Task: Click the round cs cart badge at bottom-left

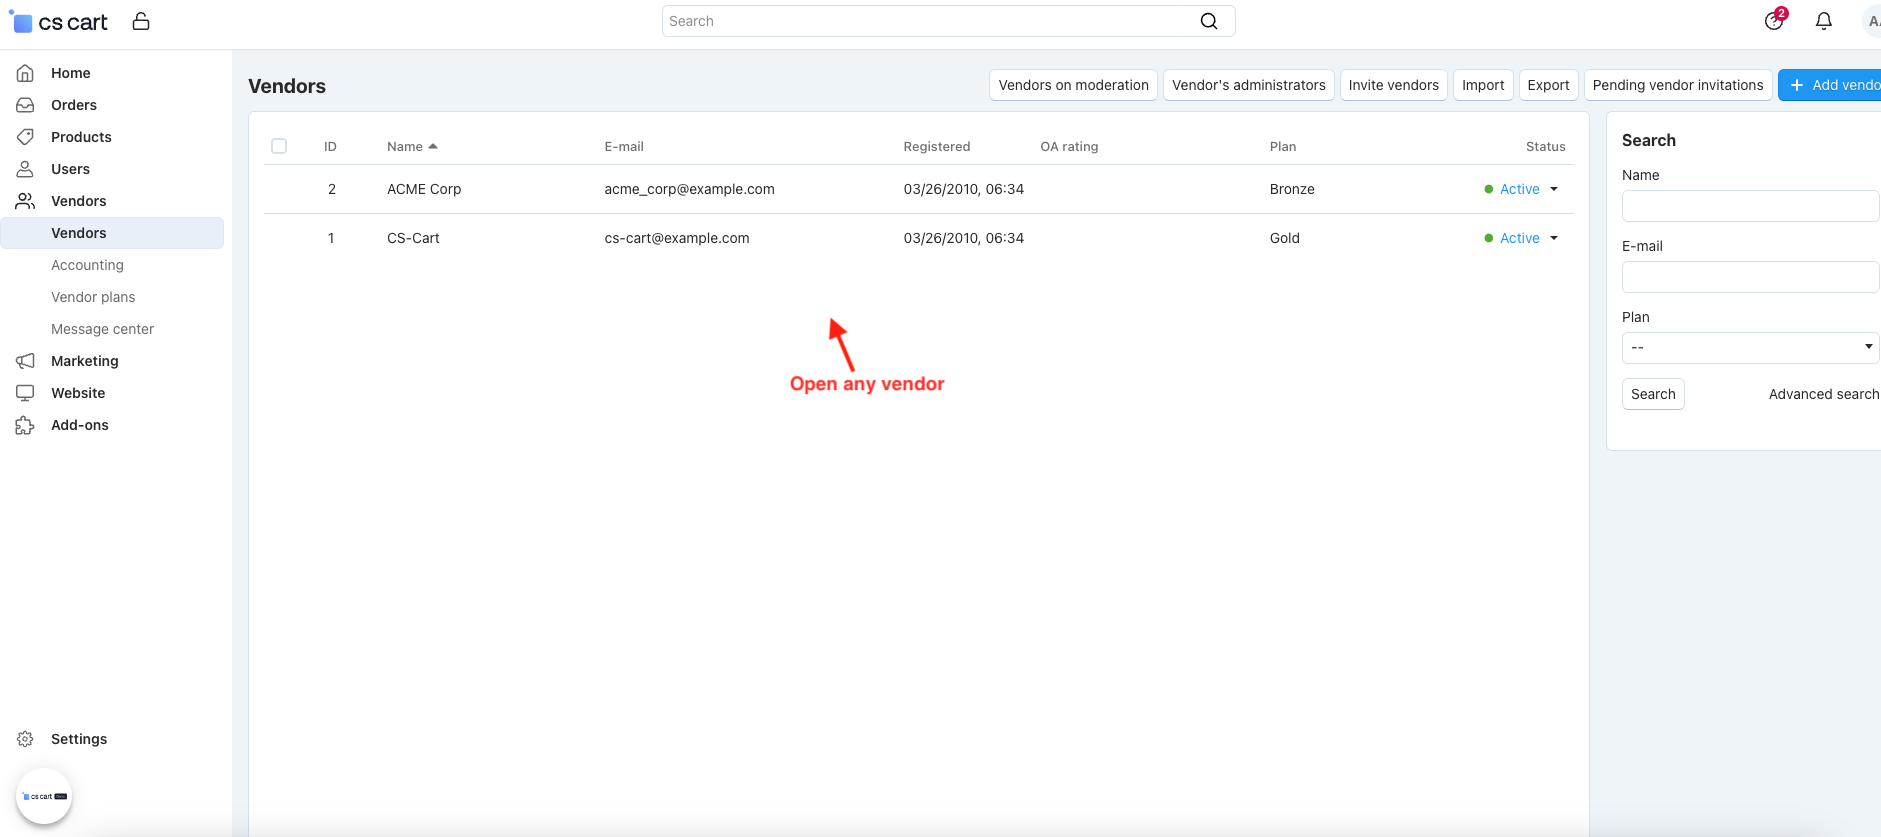Action: click(44, 796)
